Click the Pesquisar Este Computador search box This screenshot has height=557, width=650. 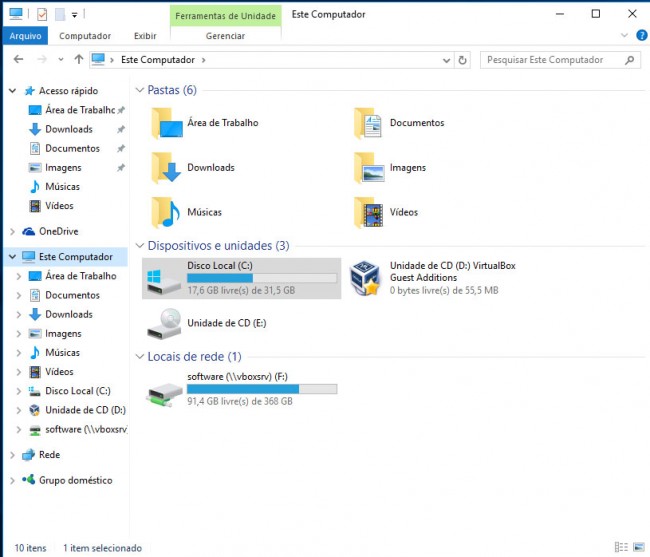[x=560, y=60]
